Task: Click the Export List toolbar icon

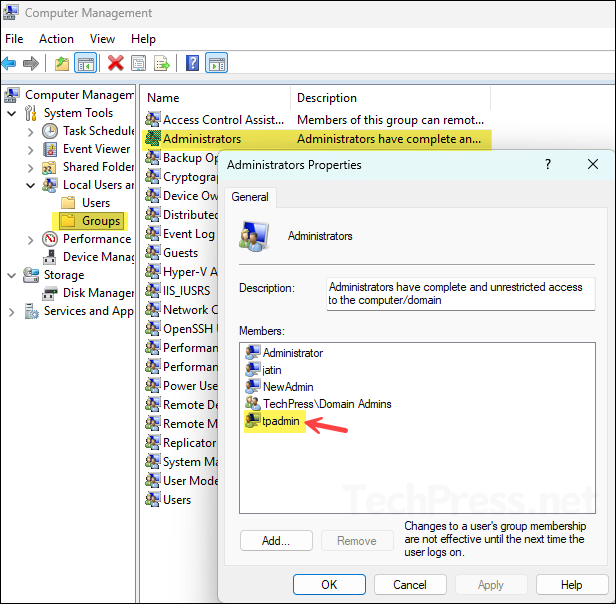Action: pyautogui.click(x=161, y=63)
